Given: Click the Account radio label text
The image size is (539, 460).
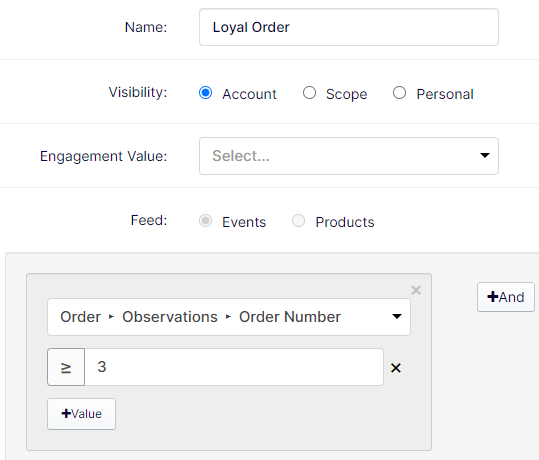Looking at the screenshot, I should tap(249, 94).
